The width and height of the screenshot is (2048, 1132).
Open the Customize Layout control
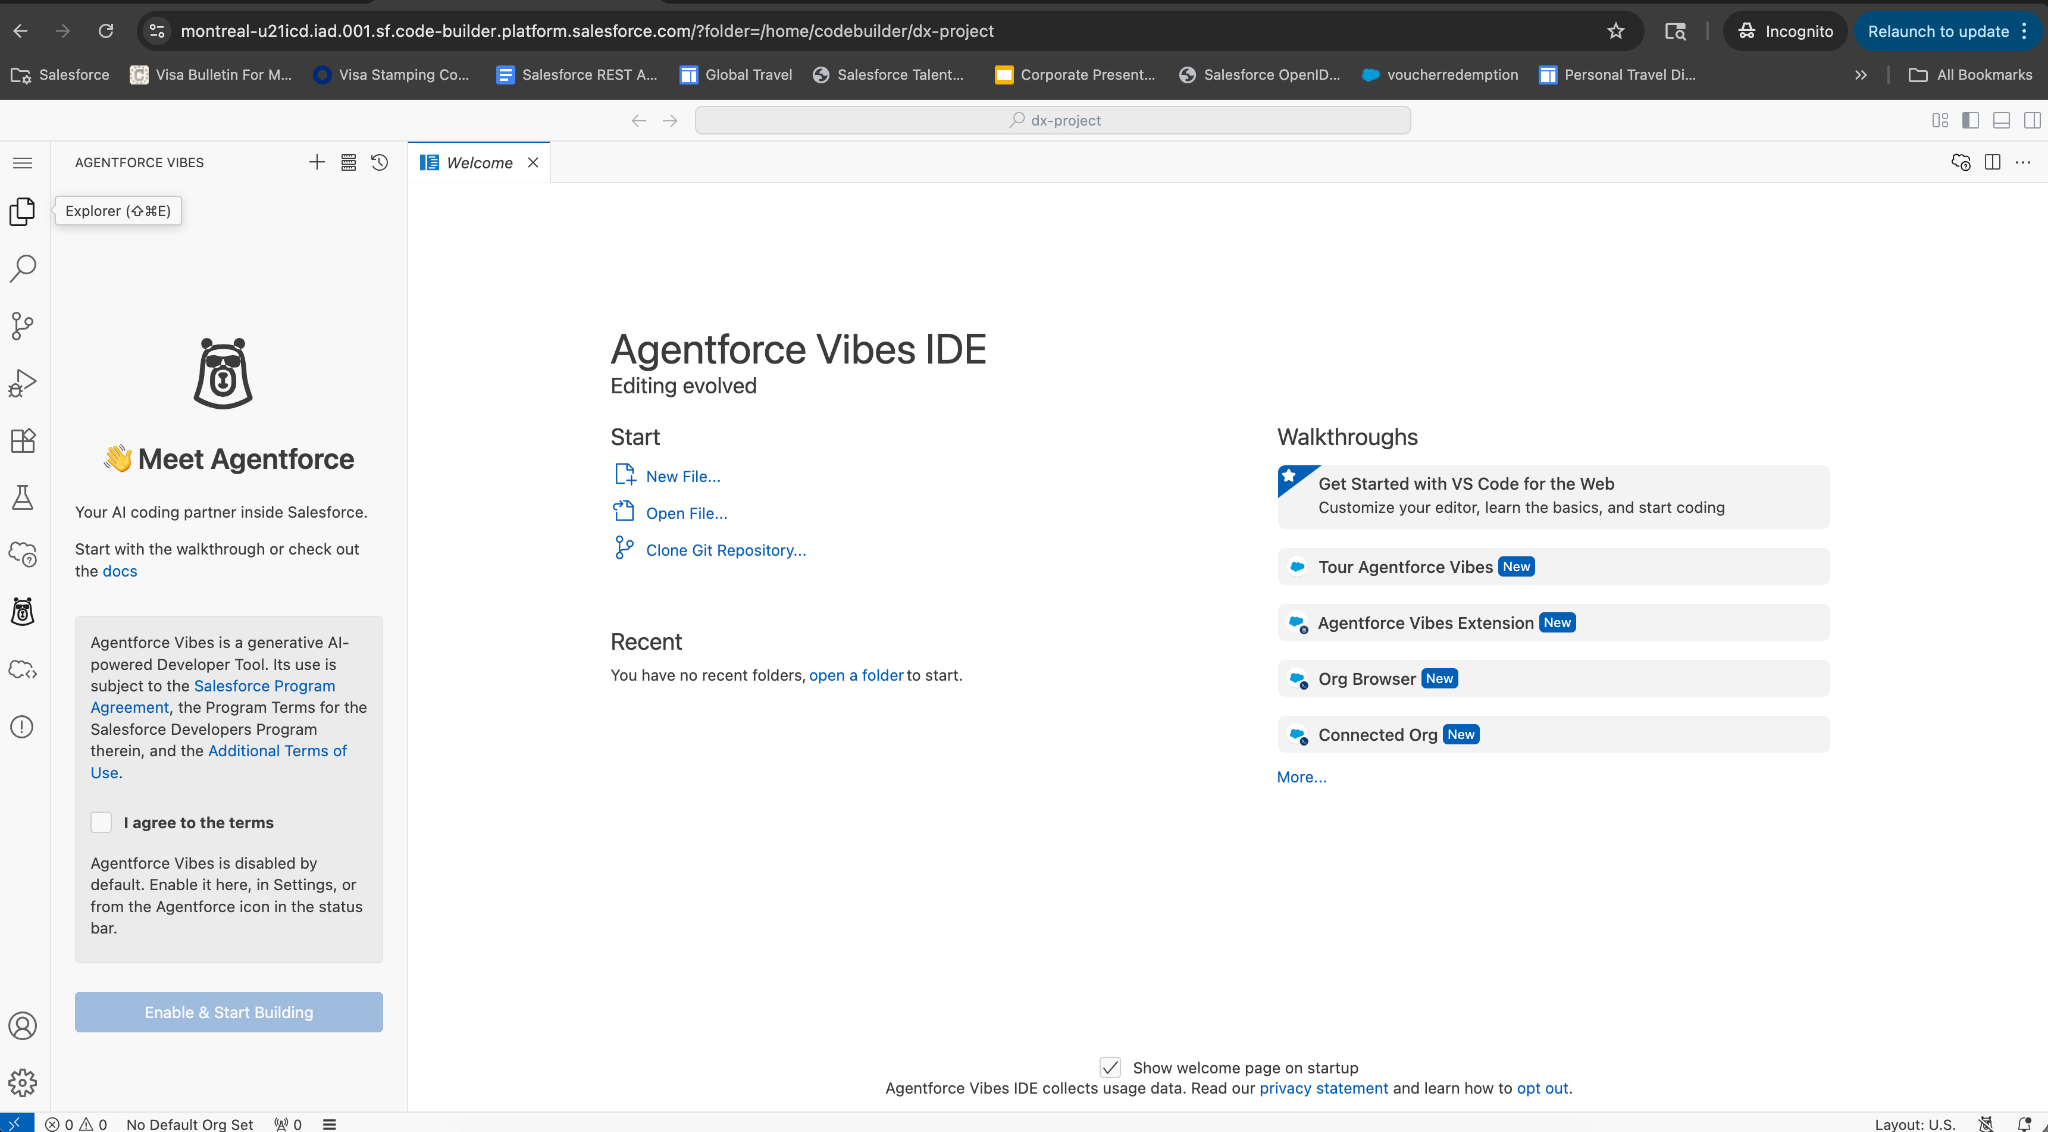pyautogui.click(x=1940, y=119)
